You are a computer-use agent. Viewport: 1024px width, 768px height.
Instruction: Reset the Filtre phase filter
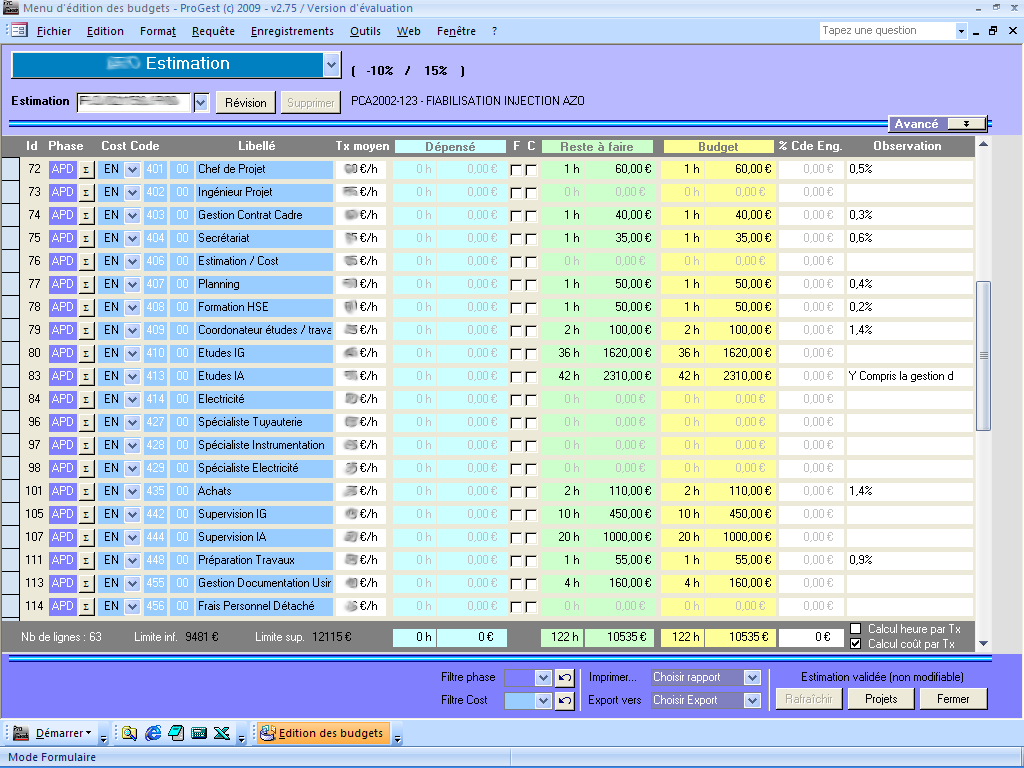tap(565, 677)
